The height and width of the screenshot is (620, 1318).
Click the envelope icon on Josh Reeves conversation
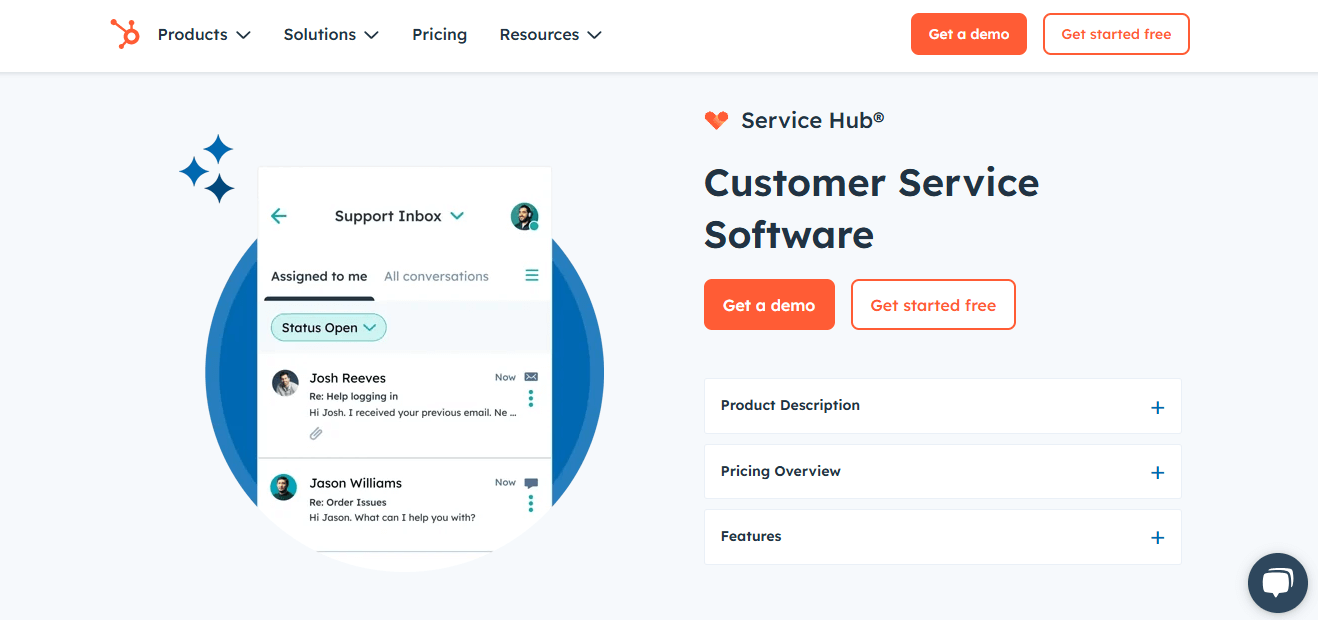tap(529, 377)
